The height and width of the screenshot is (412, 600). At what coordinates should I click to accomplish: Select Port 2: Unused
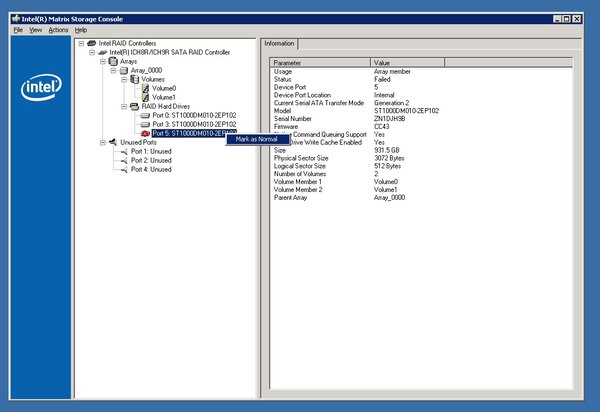click(151, 160)
